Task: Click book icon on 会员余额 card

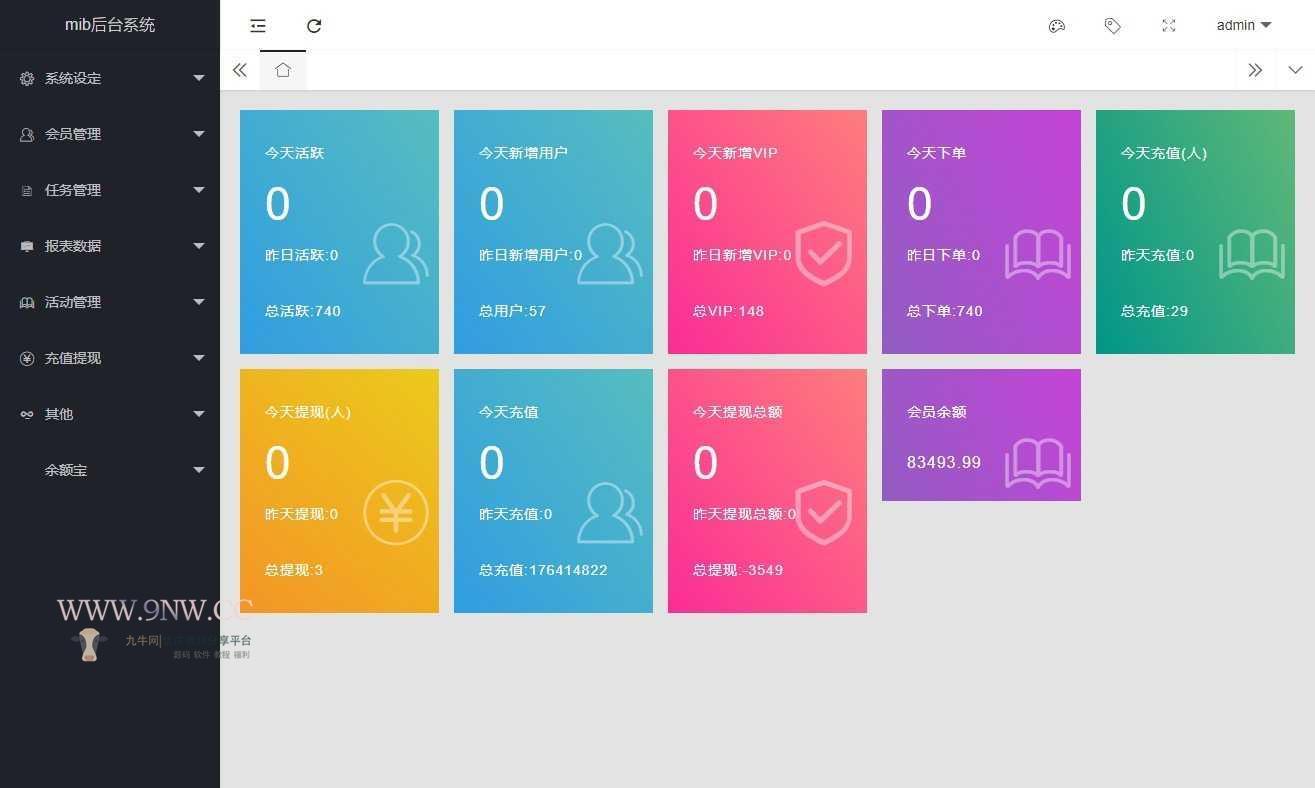Action: [x=1038, y=463]
